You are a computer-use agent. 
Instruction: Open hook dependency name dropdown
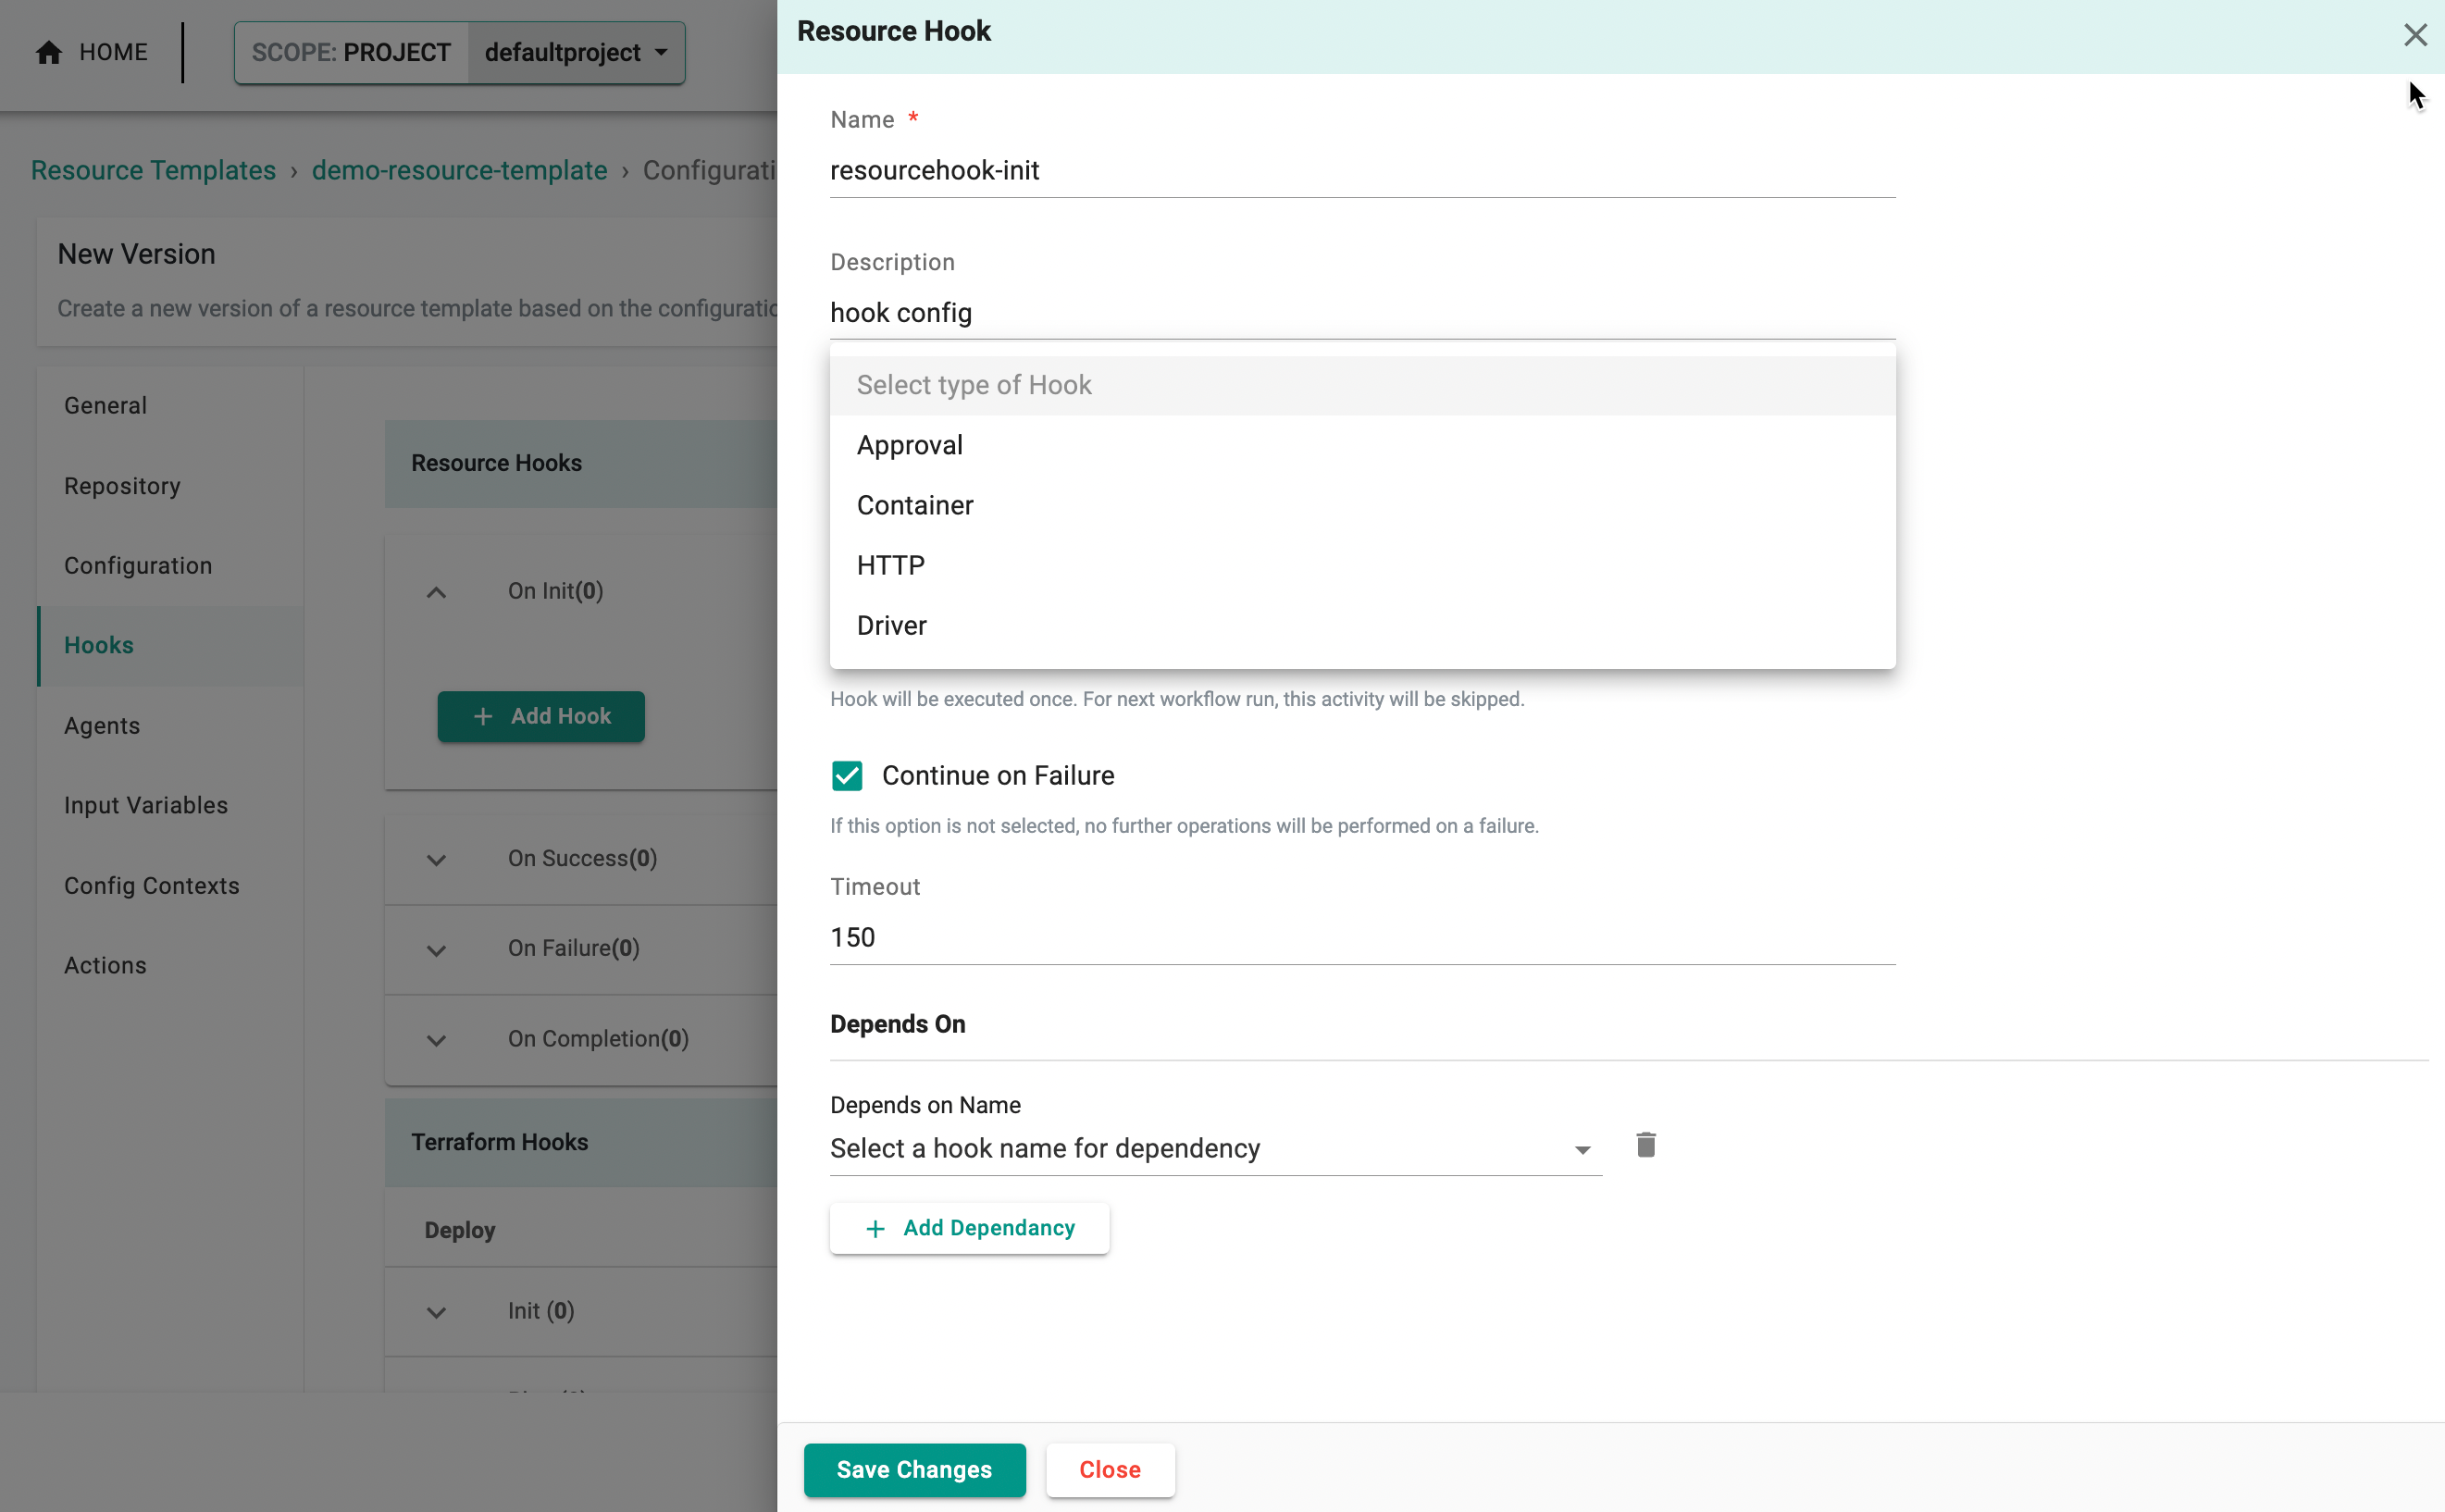pyautogui.click(x=1581, y=1149)
